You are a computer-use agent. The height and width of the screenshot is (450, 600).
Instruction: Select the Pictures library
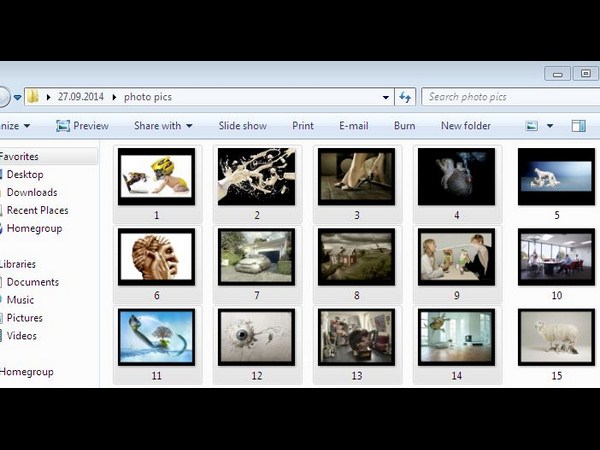coord(25,318)
